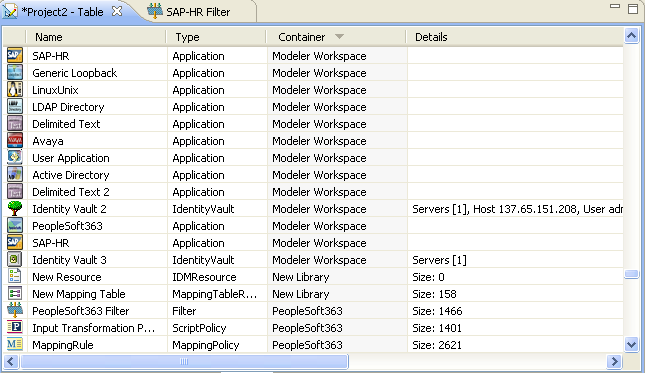Select the Identity Vault 2 tree icon
Viewport: 645px width, 373px height.
[15, 209]
